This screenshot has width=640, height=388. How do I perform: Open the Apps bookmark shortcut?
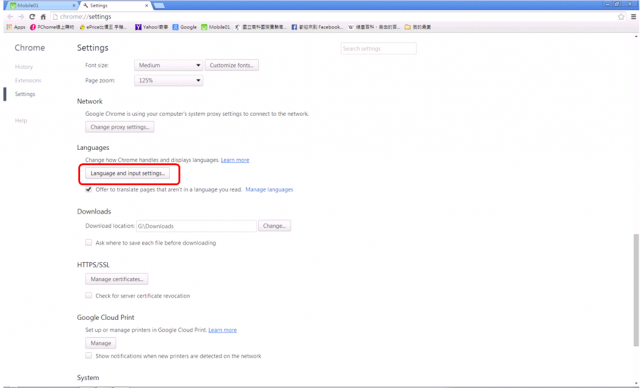point(16,27)
